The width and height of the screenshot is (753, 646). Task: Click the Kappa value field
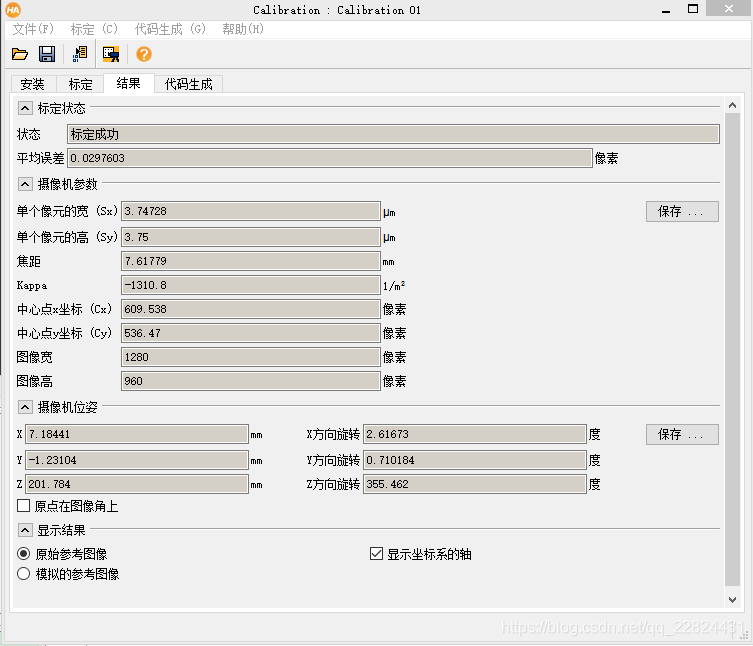point(251,285)
